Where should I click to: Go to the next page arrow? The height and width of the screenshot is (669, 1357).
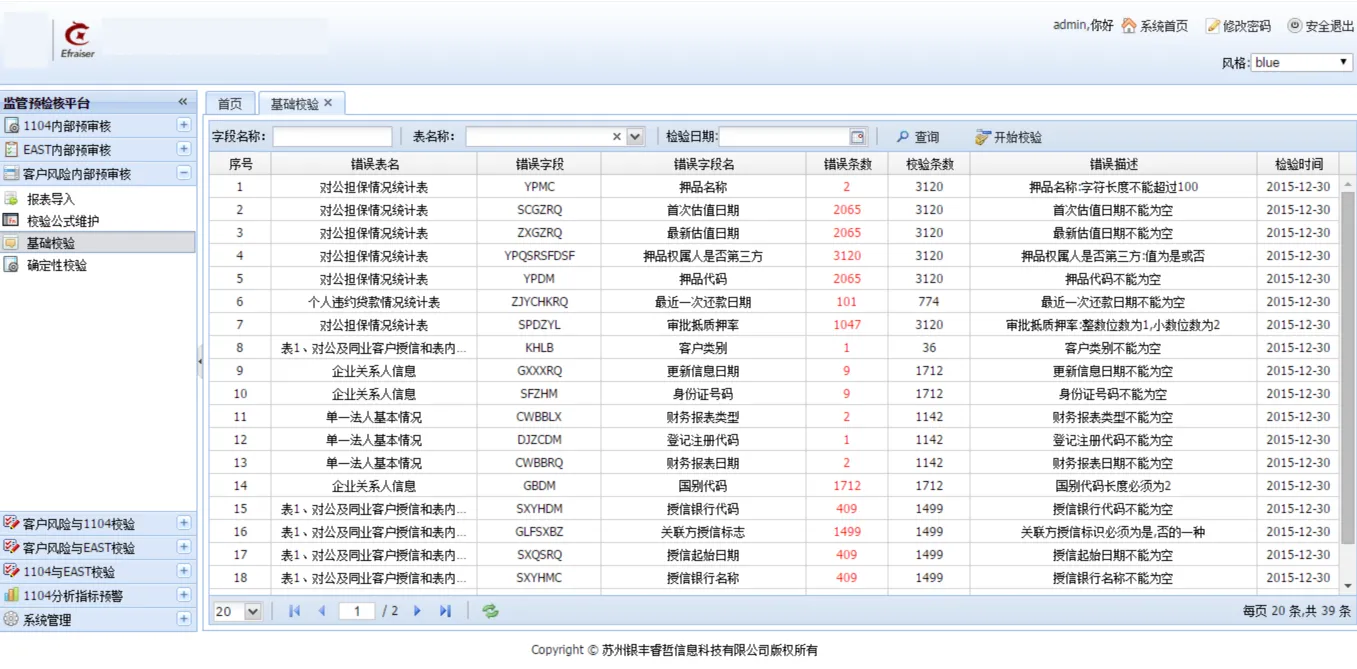click(418, 611)
